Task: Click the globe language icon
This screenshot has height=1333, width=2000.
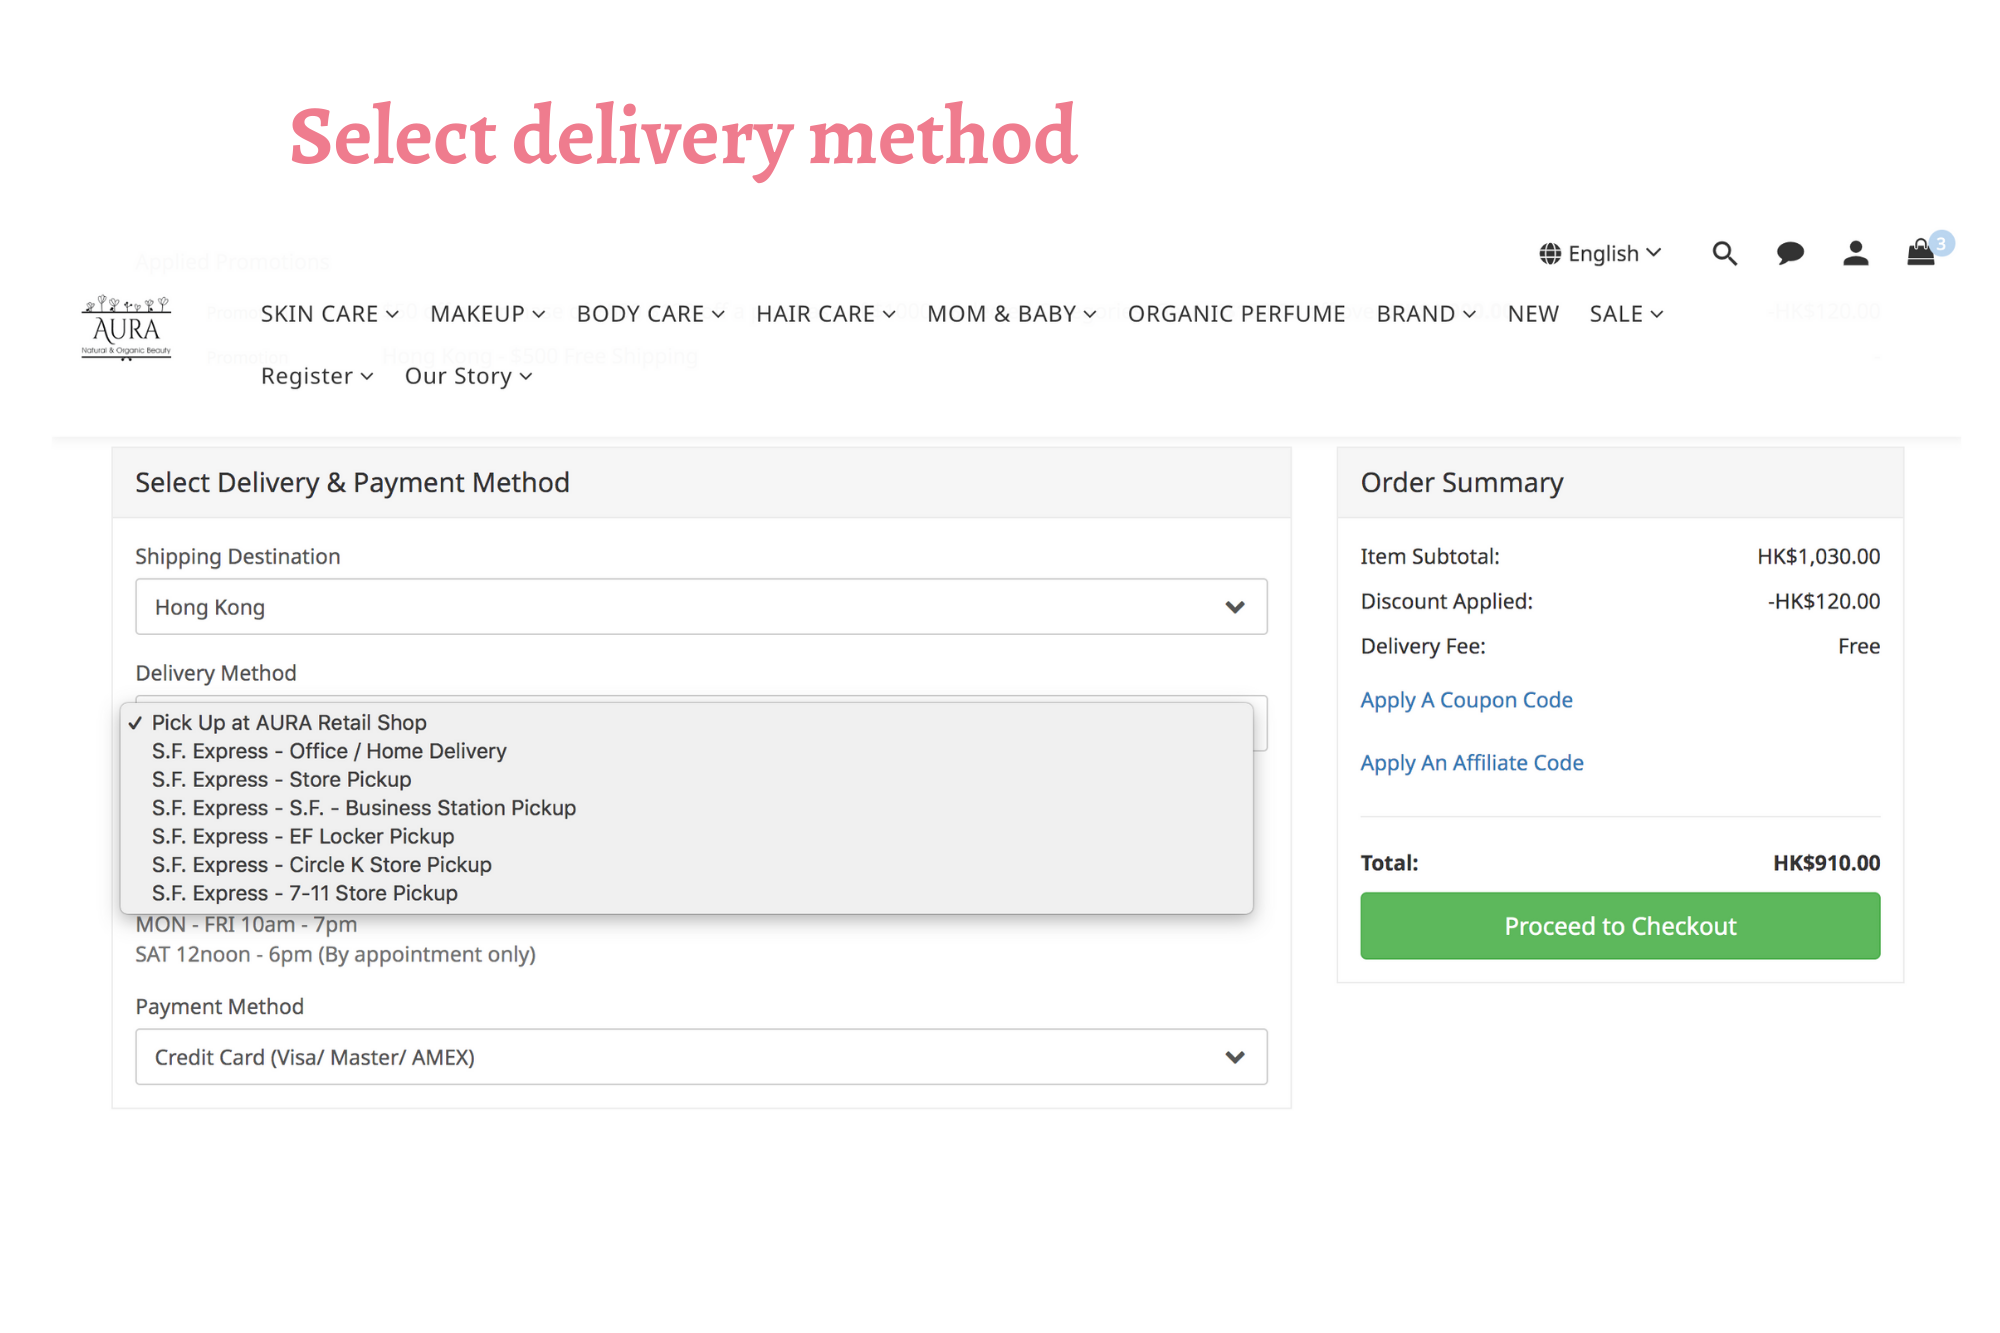Action: coord(1550,254)
